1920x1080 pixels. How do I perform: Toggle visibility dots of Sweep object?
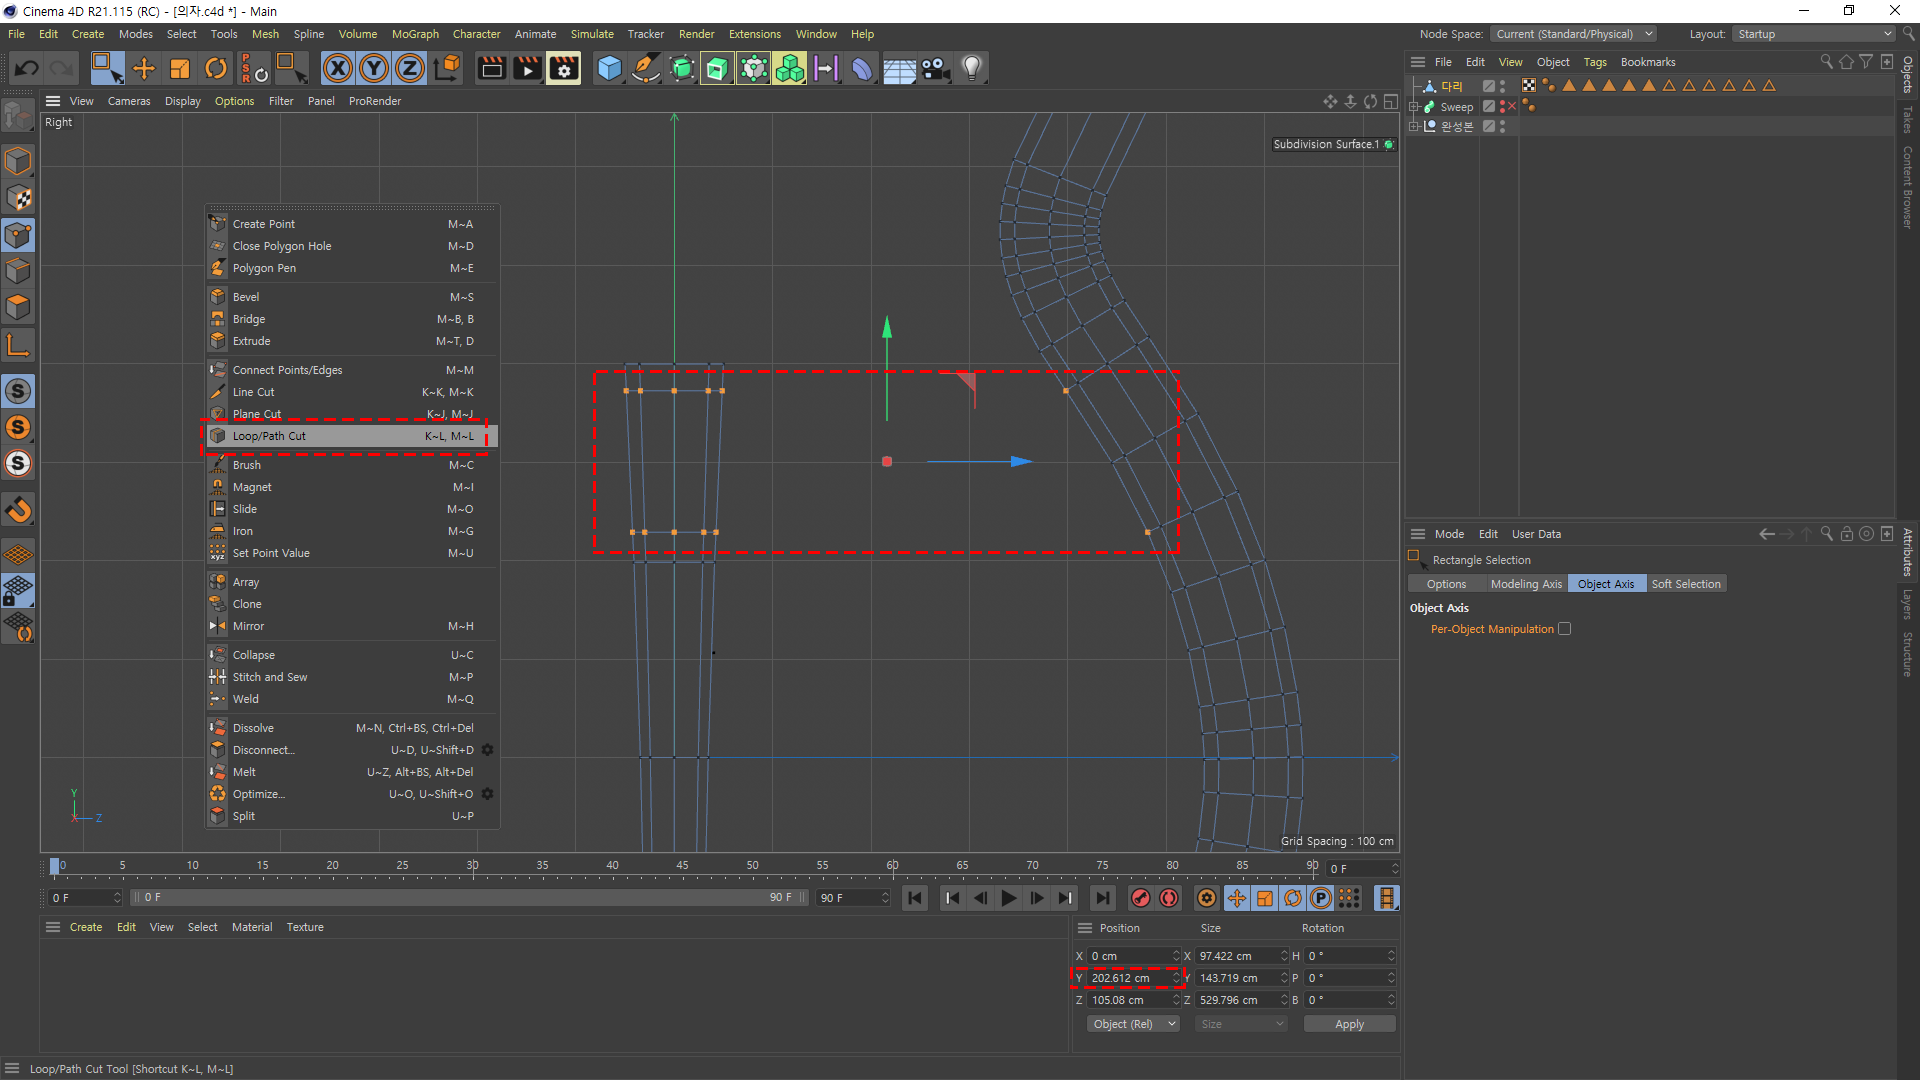[x=1502, y=106]
